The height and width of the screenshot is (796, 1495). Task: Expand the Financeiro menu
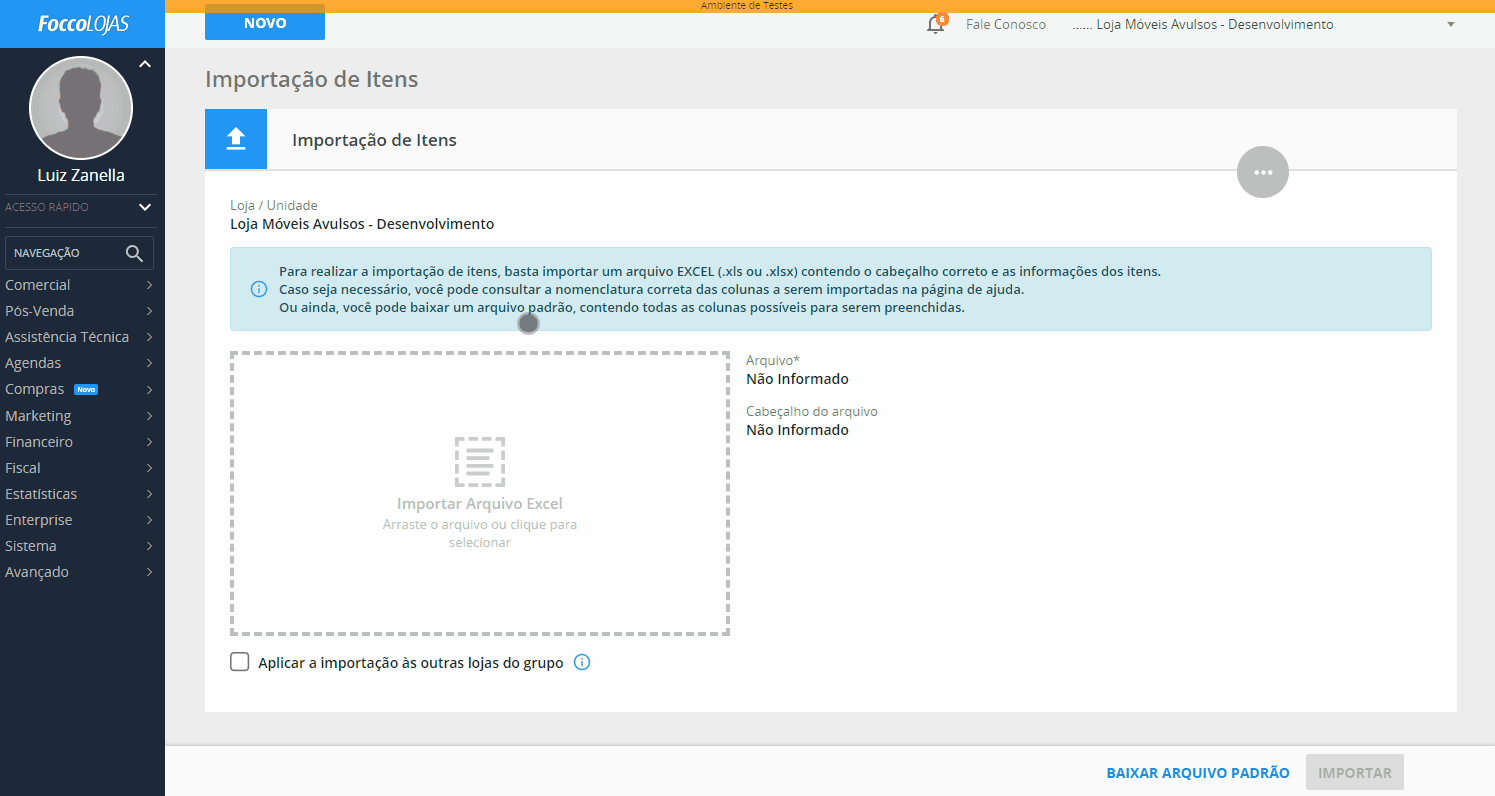[x=82, y=442]
